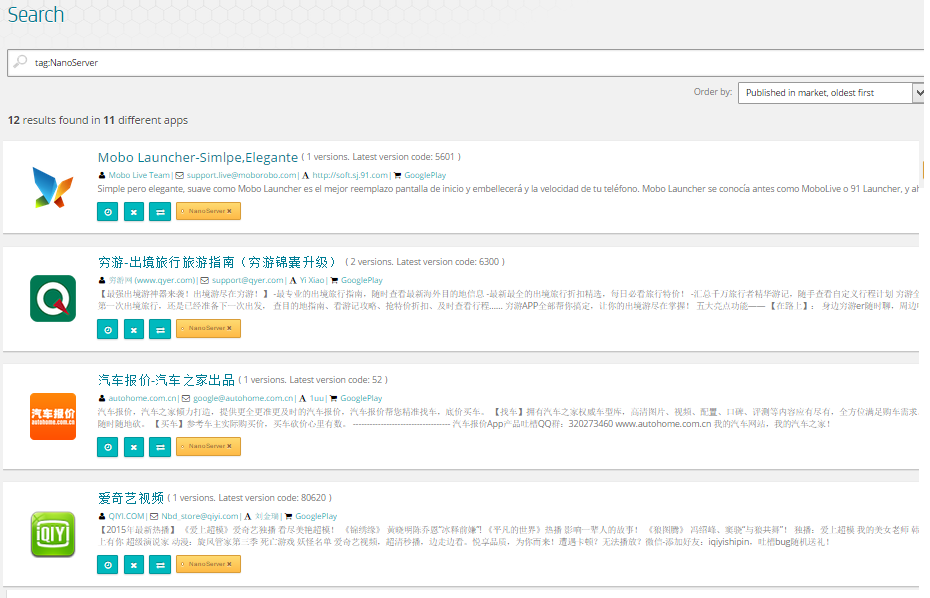Screen dimensions: 930x598
Task: Click the google@autohome.com.cn email link
Action: pyautogui.click(x=243, y=398)
